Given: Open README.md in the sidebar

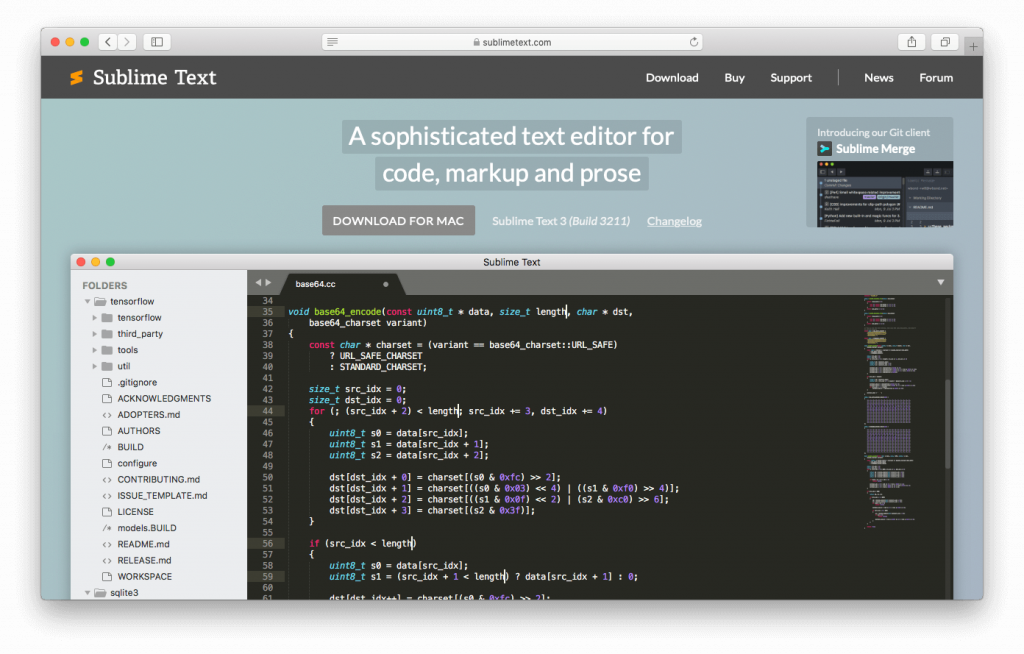Looking at the screenshot, I should [143, 544].
